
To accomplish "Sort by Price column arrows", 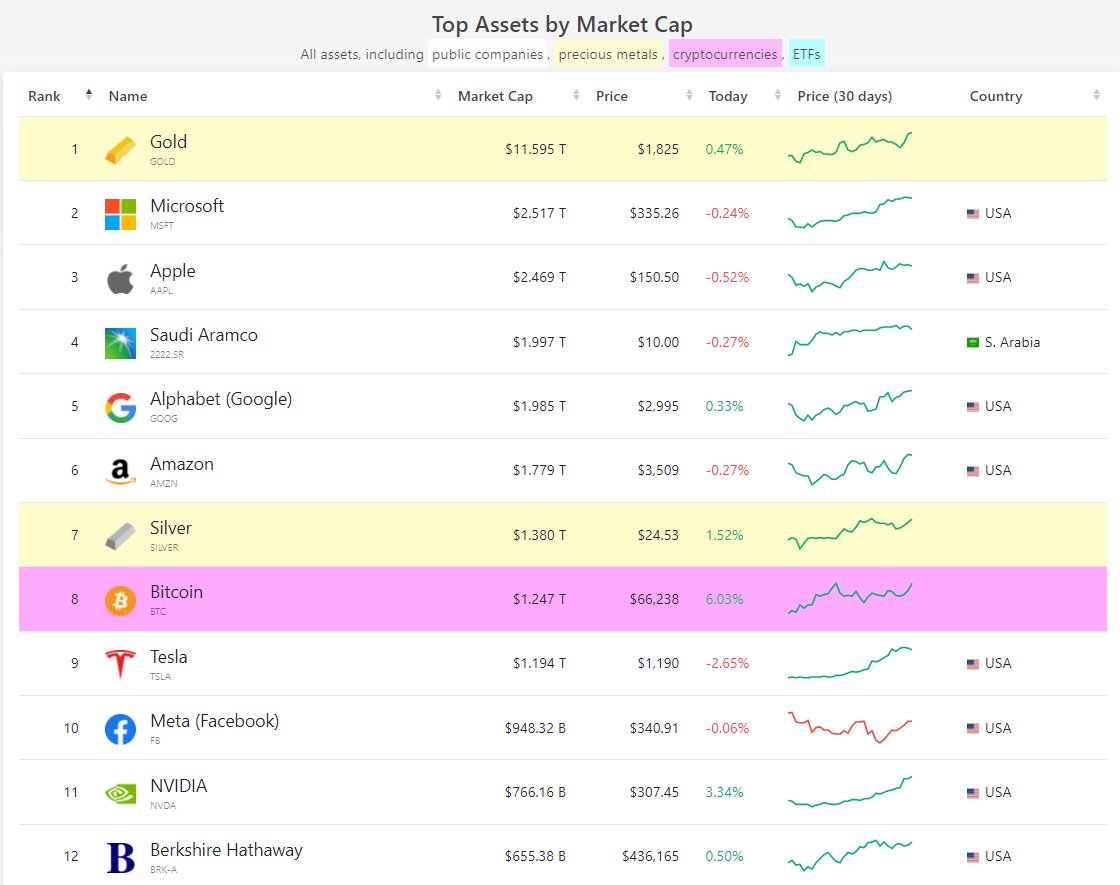I will (x=689, y=94).
